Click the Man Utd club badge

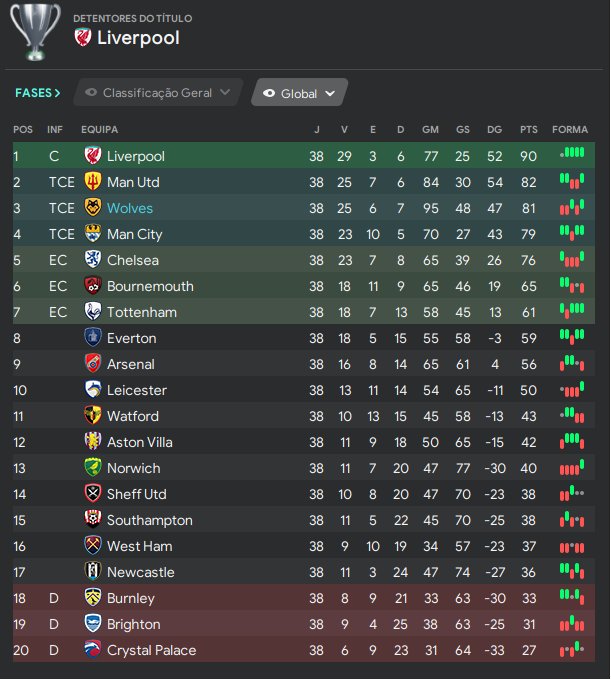pos(93,182)
